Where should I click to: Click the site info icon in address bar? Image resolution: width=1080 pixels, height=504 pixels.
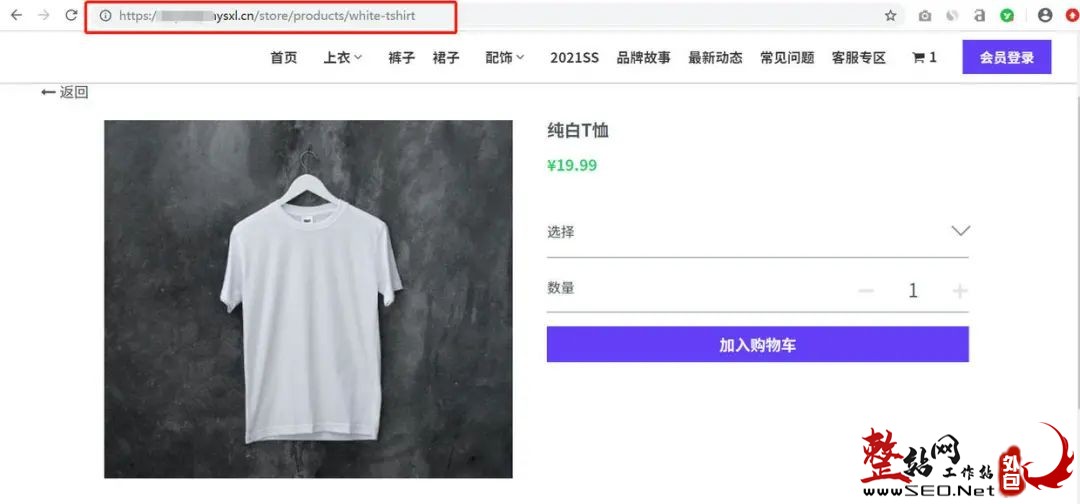pyautogui.click(x=105, y=15)
